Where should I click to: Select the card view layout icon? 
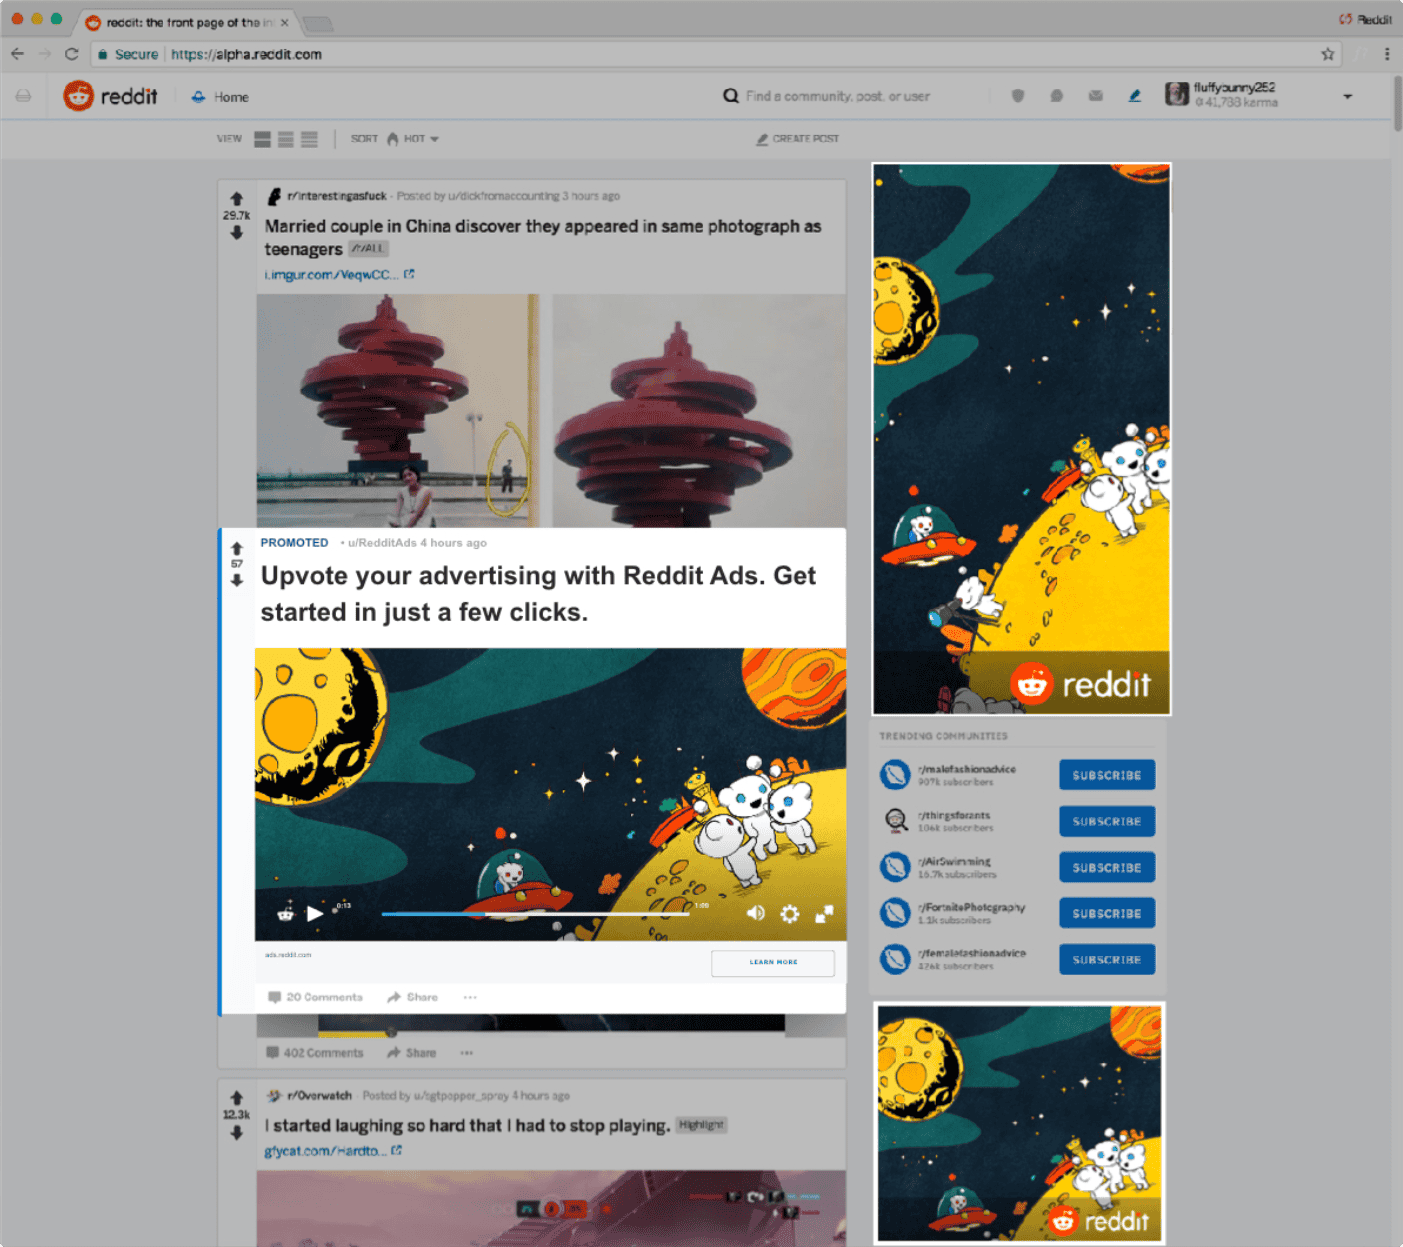[262, 139]
